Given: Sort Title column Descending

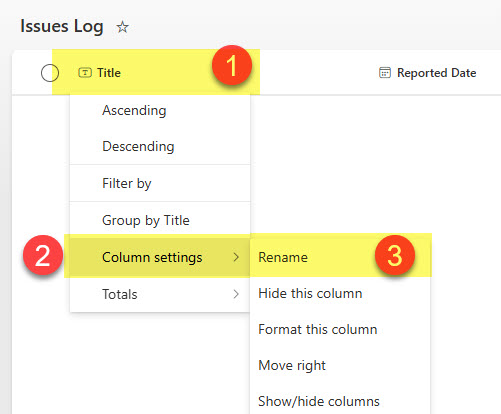Looking at the screenshot, I should [160, 146].
